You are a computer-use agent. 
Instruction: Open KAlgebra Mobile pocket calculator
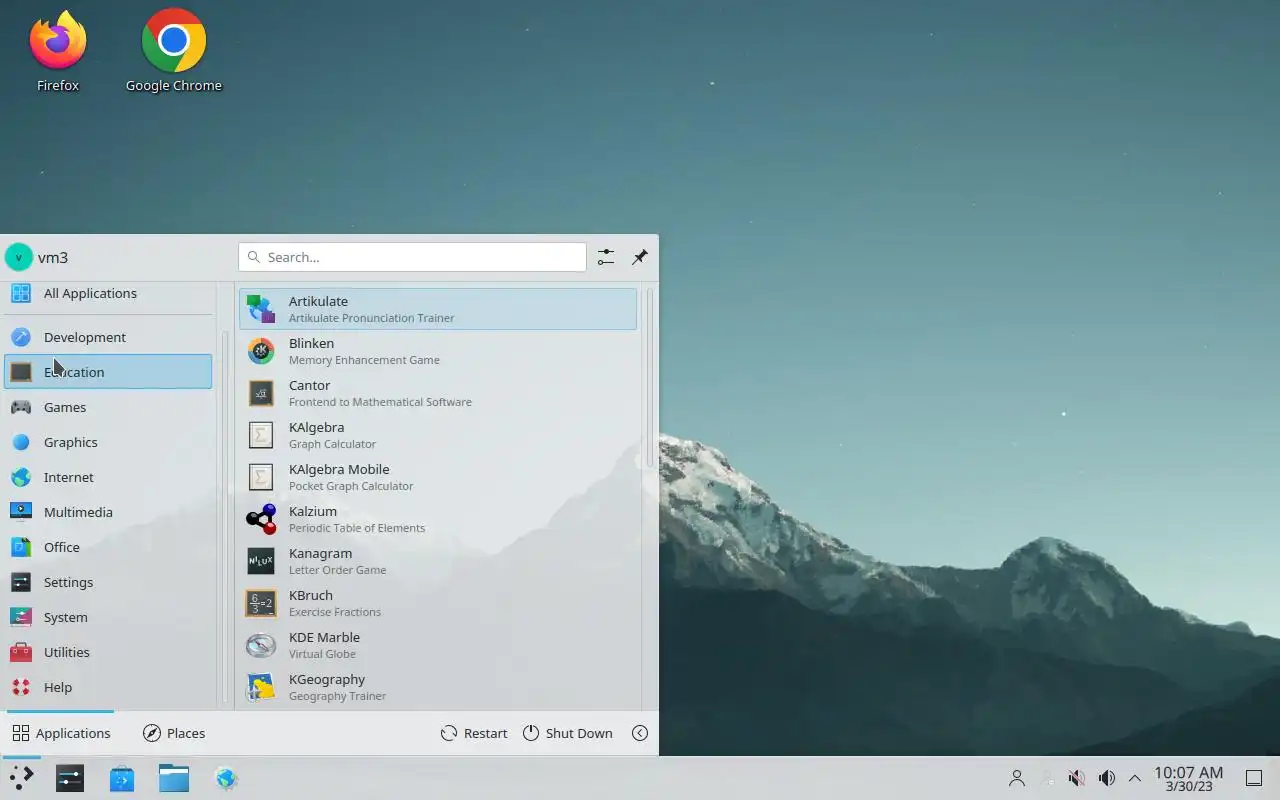coord(438,477)
